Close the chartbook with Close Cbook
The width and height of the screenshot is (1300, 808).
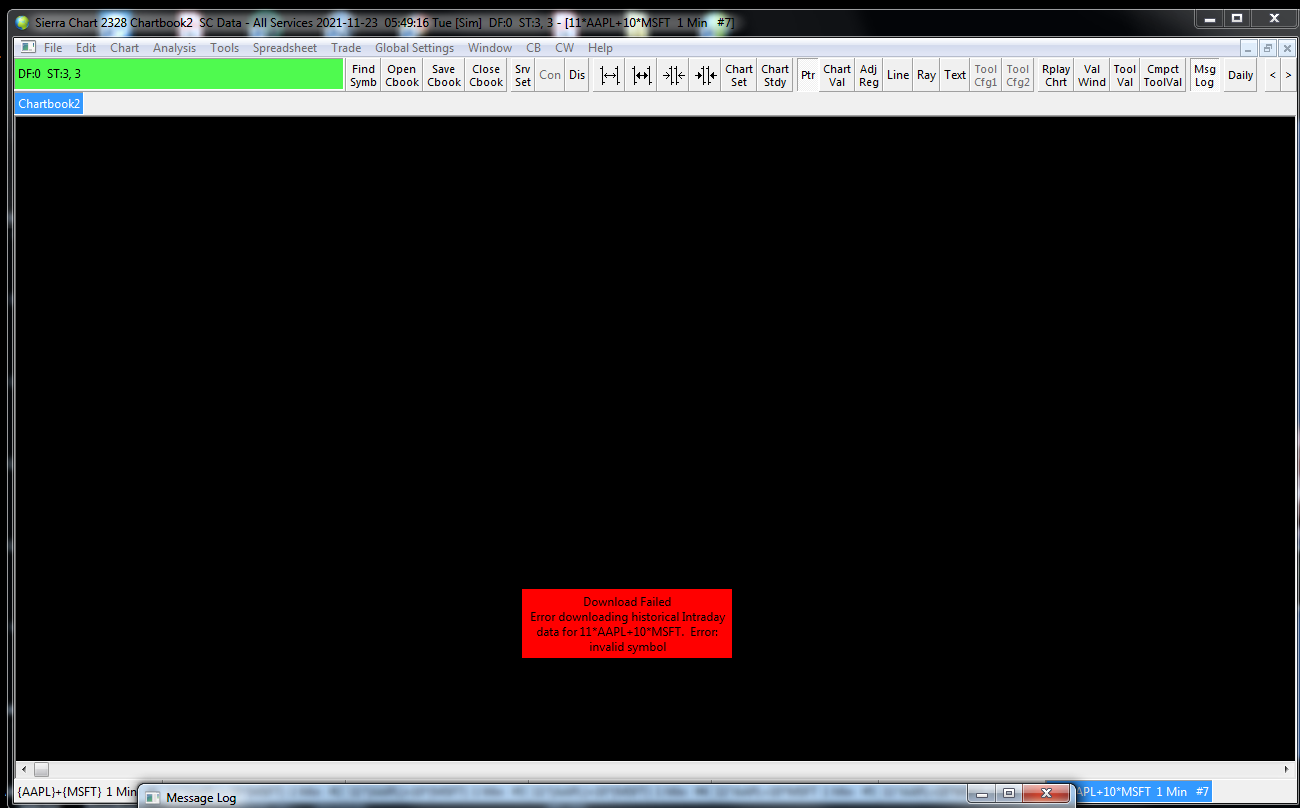pos(486,75)
